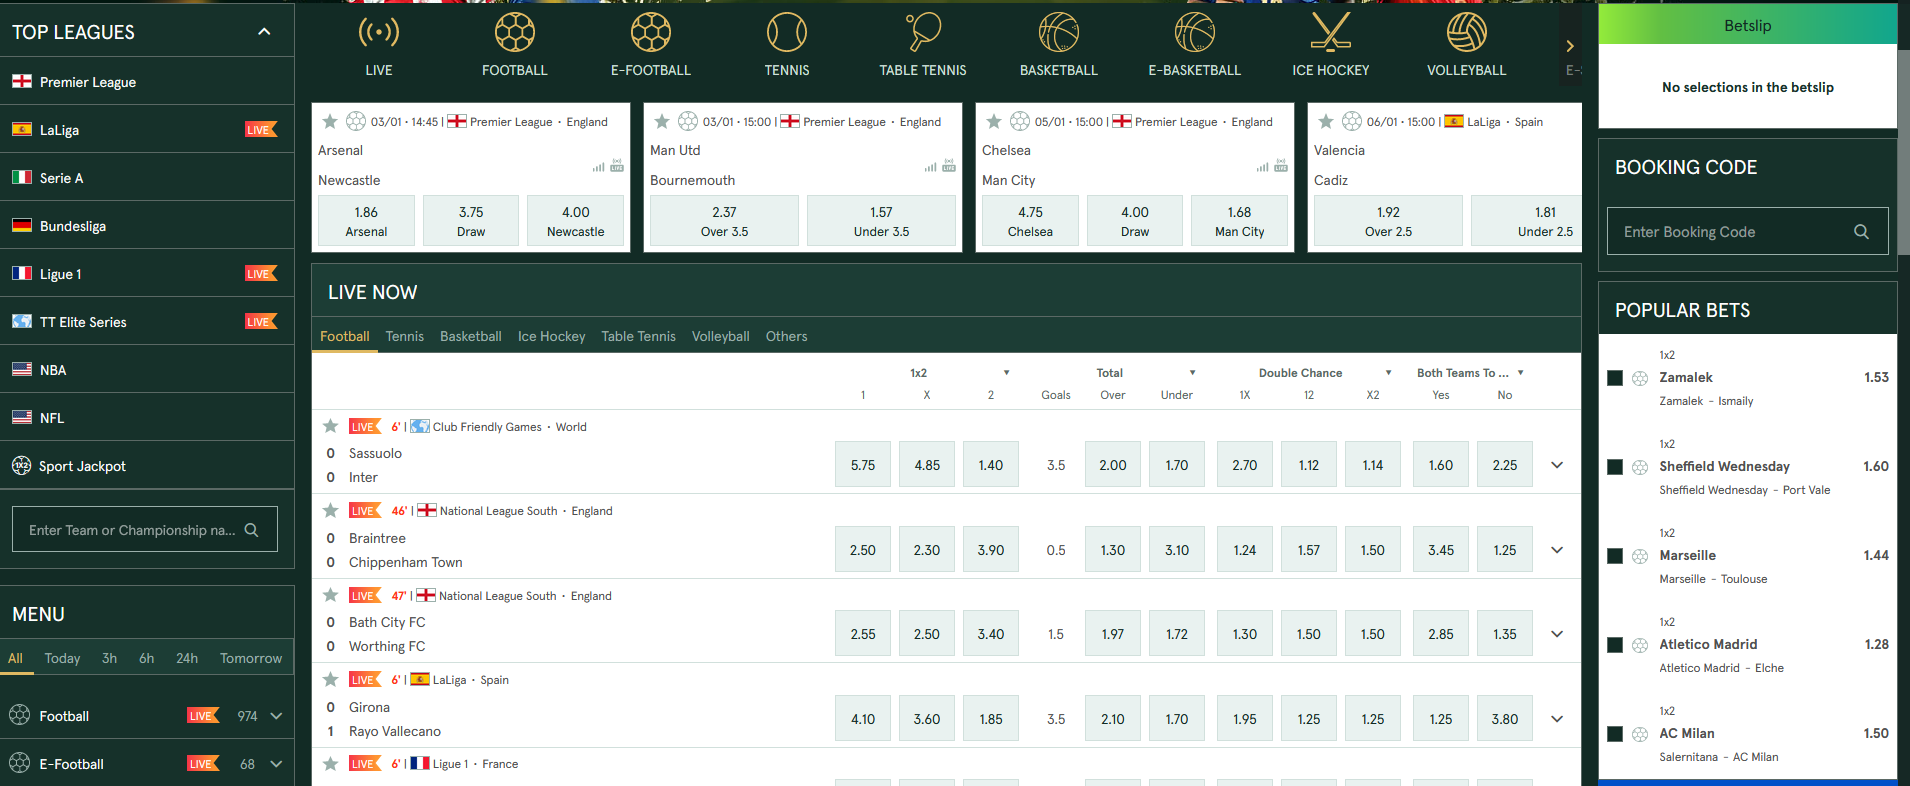1910x786 pixels.
Task: Expand more markets for Bath City vs Worthing
Action: point(1557,634)
